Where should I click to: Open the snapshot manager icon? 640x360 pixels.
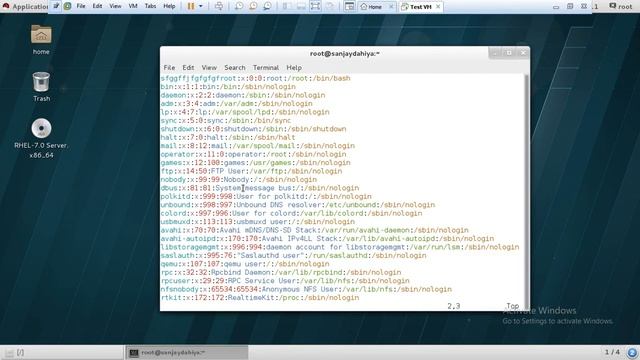[267, 6]
